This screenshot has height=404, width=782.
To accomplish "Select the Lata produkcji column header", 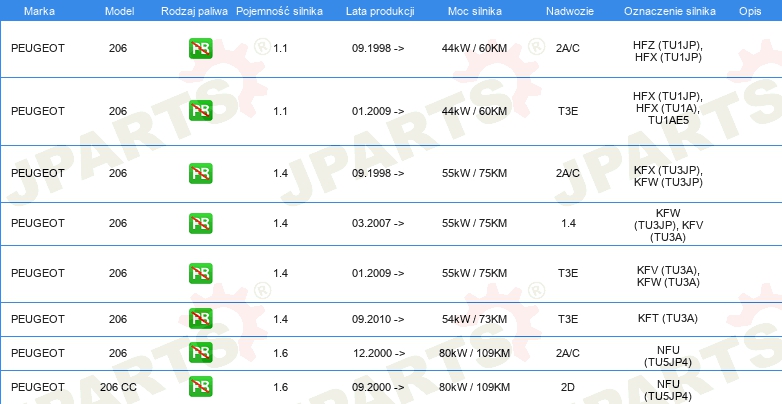I will pos(380,11).
